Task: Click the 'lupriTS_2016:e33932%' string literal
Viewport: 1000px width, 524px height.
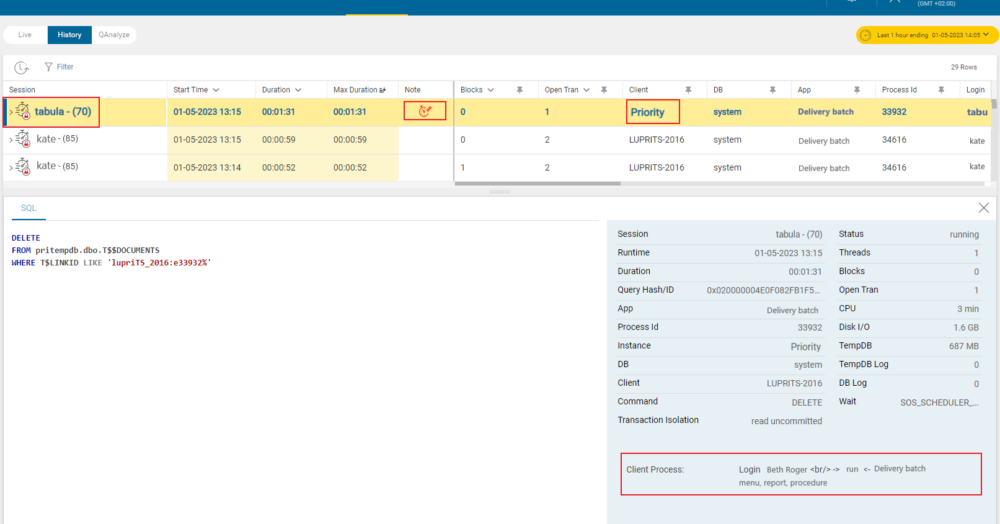Action: (x=159, y=263)
